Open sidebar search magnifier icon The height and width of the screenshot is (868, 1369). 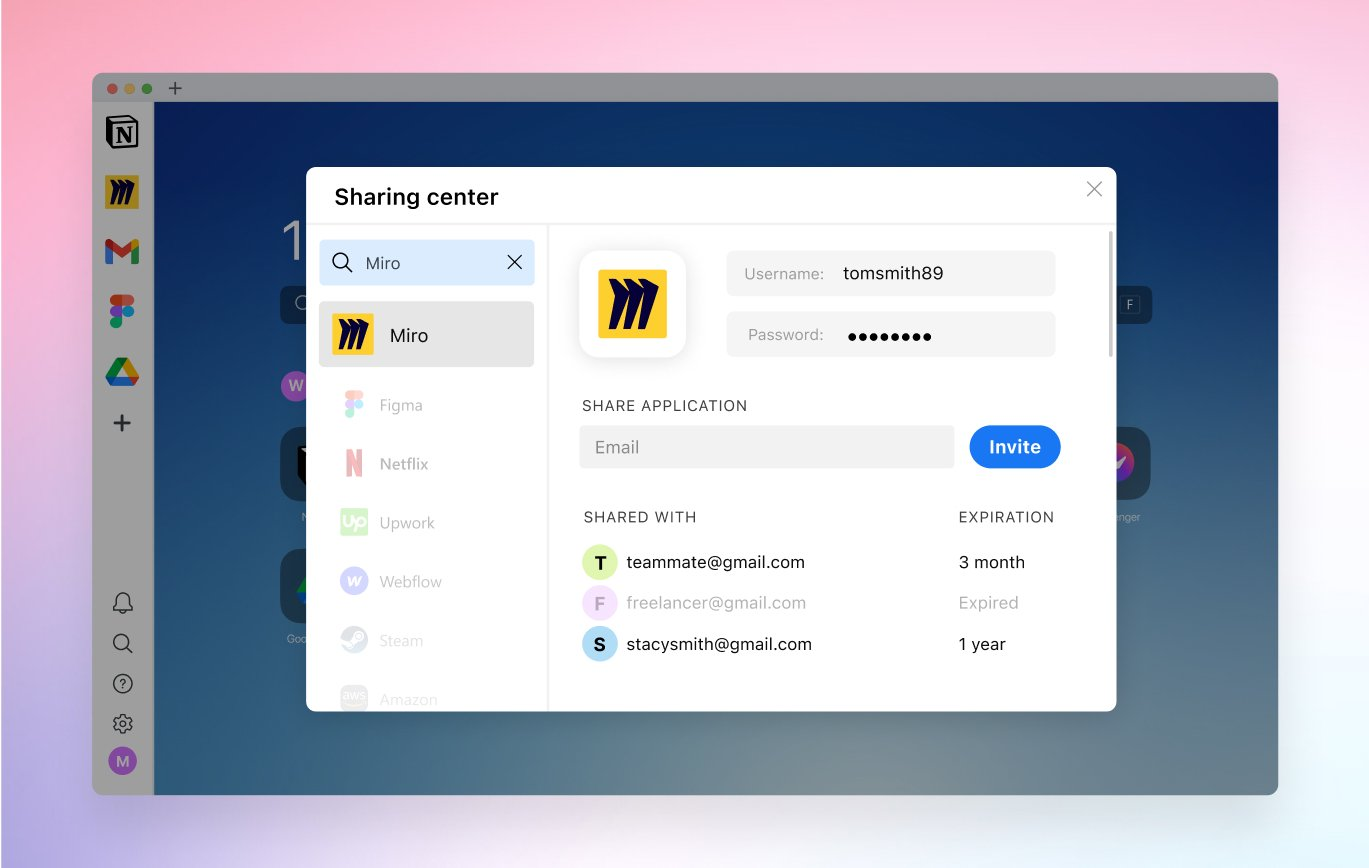tap(122, 643)
